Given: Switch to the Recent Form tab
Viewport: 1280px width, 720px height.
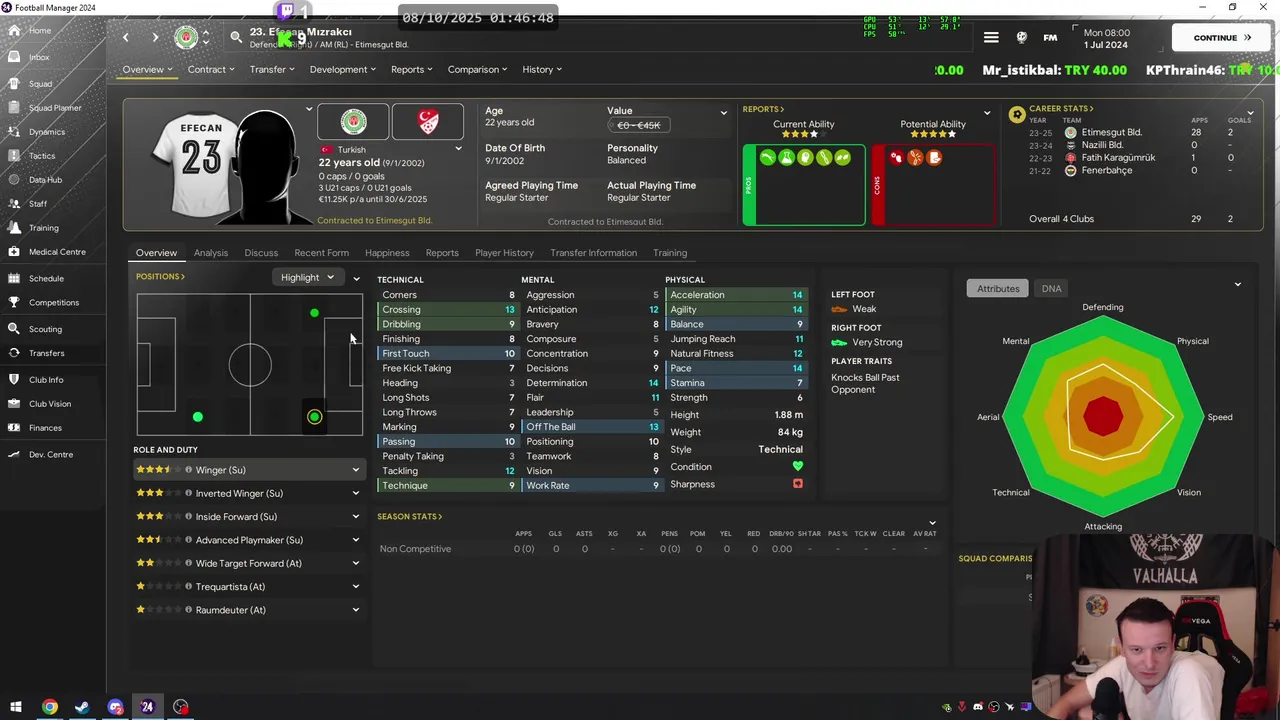Looking at the screenshot, I should click(x=321, y=253).
